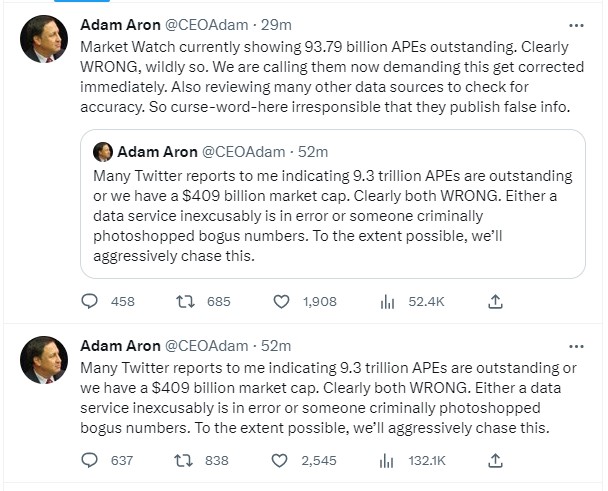View analytics for tweet with 132.1K views
This screenshot has height=491, width=608.
click(x=387, y=461)
